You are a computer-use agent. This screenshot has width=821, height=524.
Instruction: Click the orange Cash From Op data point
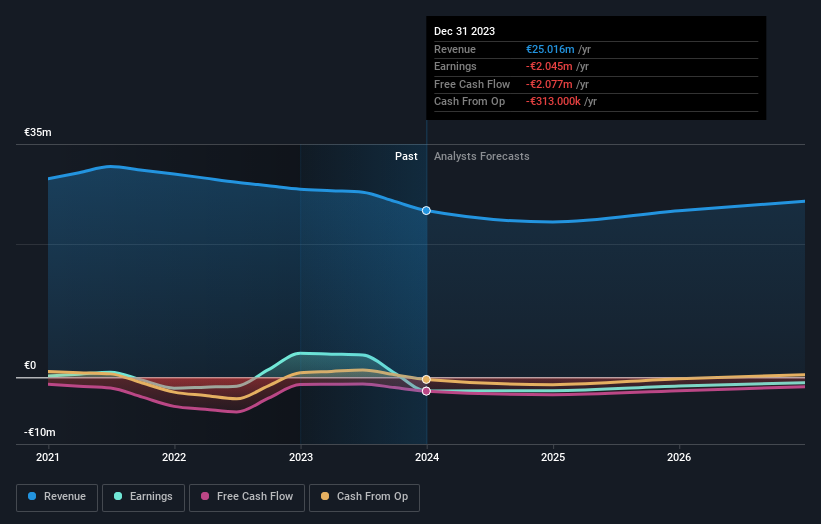click(x=426, y=380)
